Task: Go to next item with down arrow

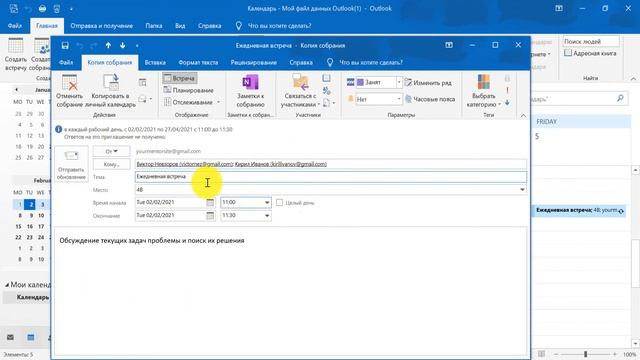Action: tap(122, 45)
